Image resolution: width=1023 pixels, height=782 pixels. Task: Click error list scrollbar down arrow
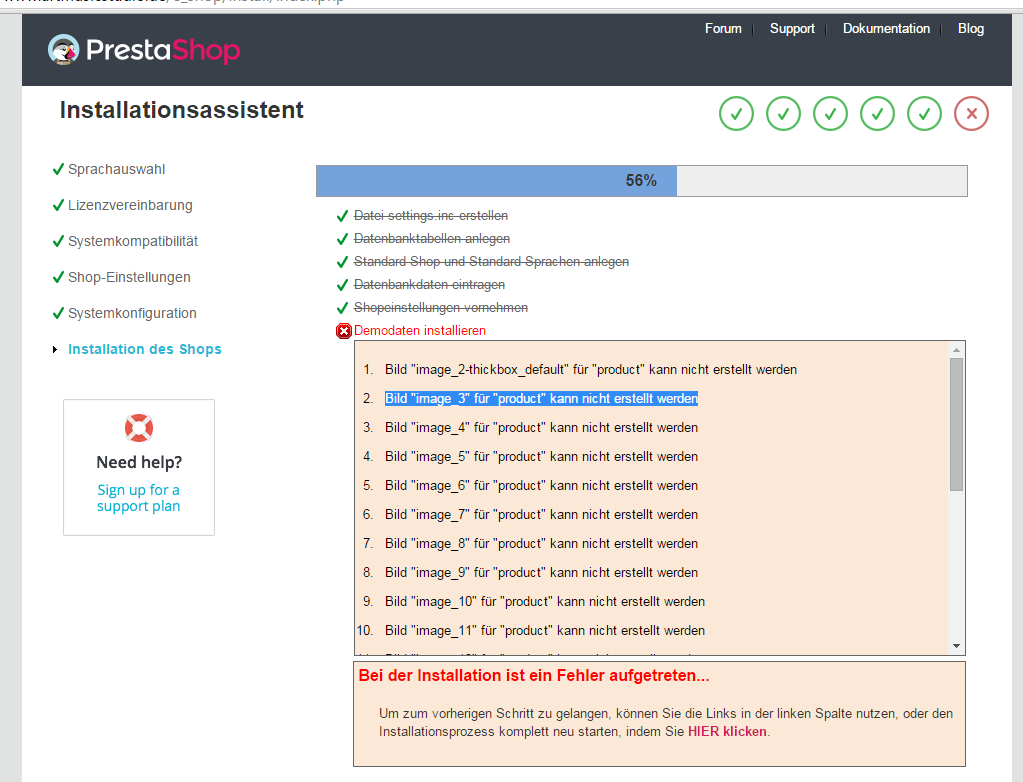[956, 646]
